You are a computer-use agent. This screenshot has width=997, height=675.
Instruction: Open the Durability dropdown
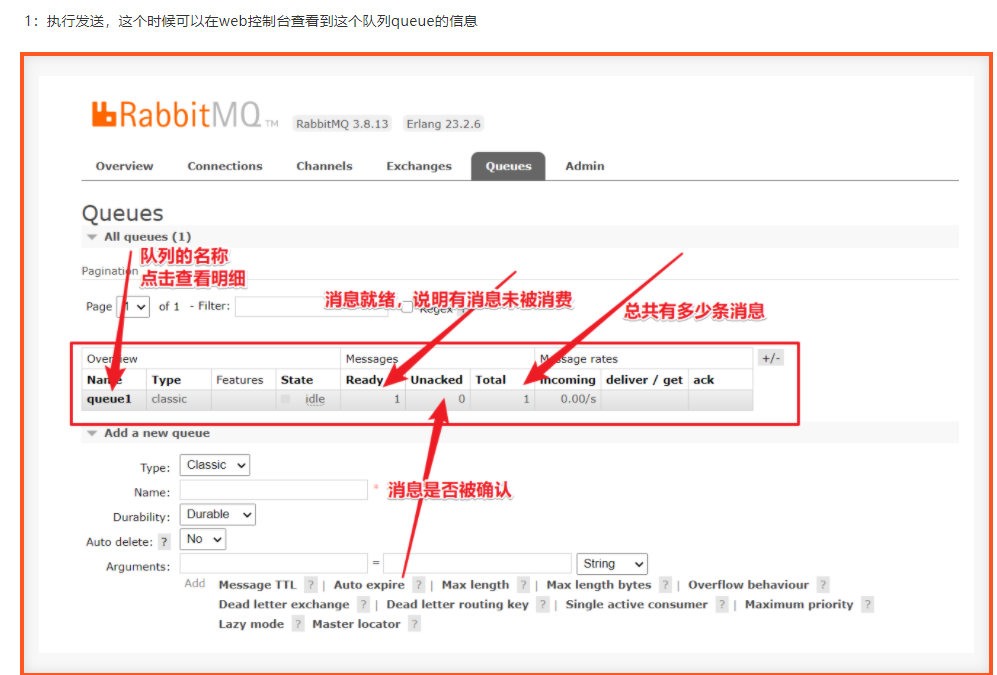[x=217, y=514]
